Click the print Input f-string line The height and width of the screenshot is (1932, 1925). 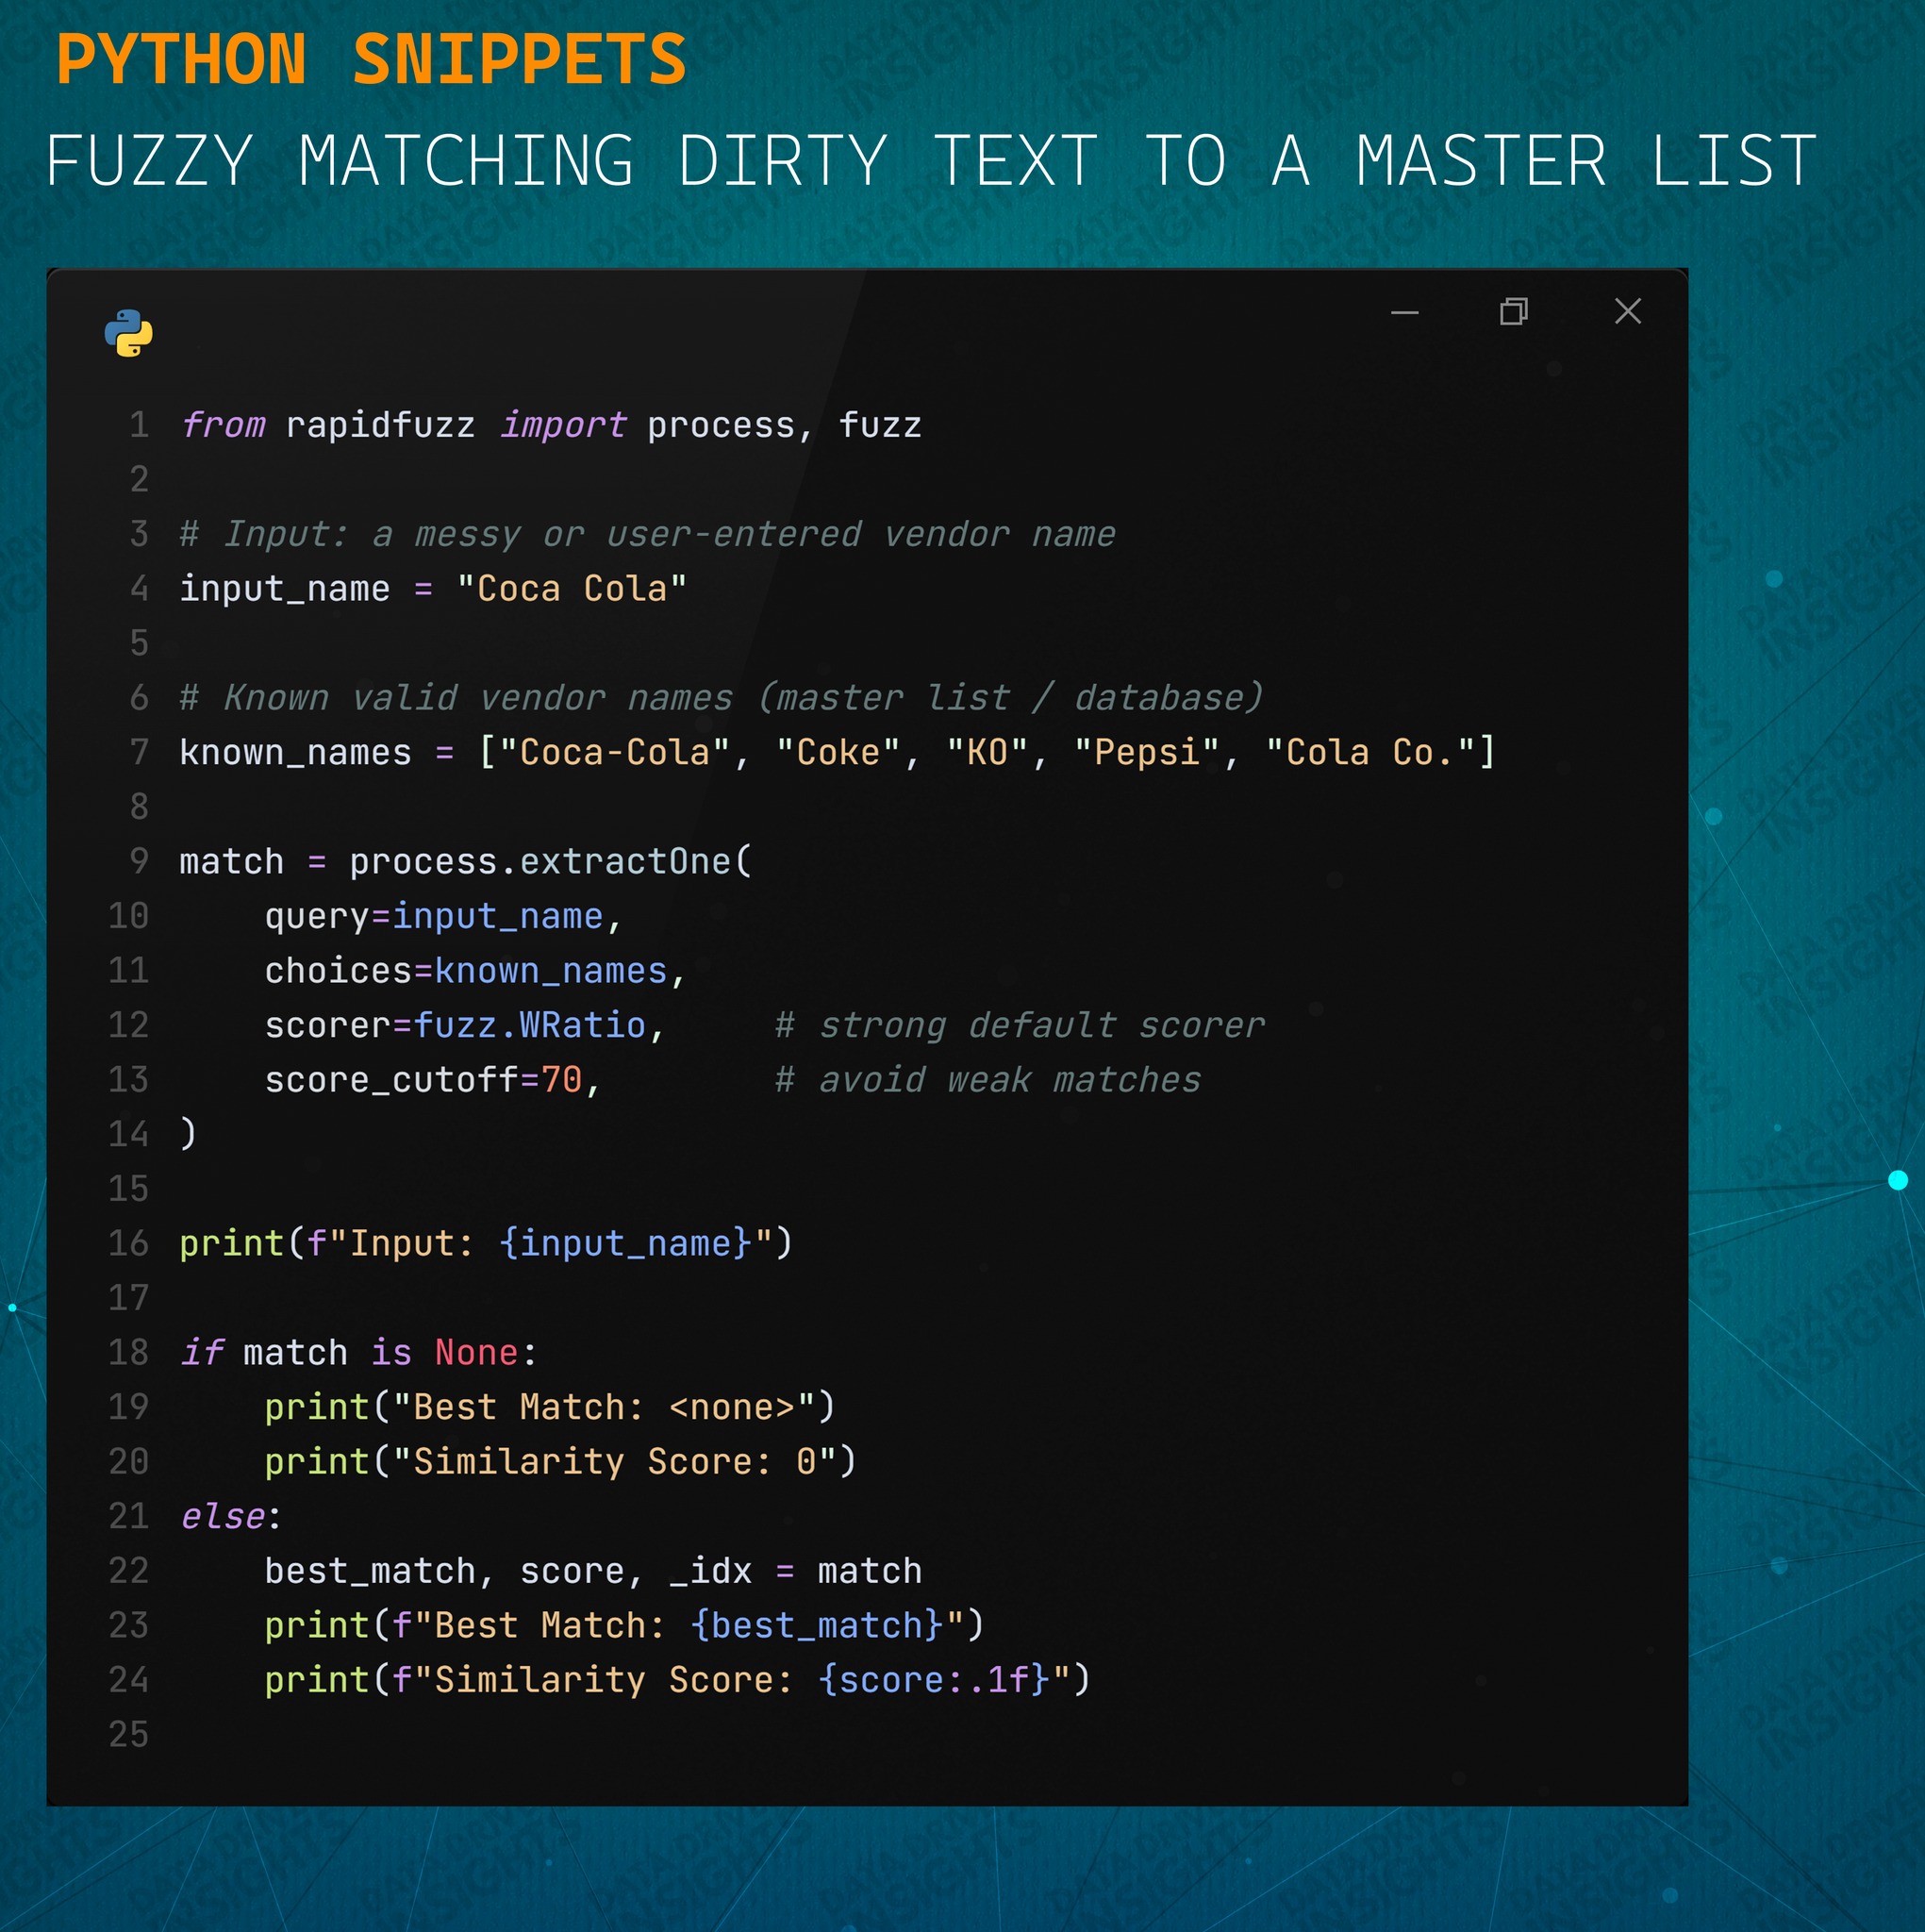pyautogui.click(x=486, y=1244)
